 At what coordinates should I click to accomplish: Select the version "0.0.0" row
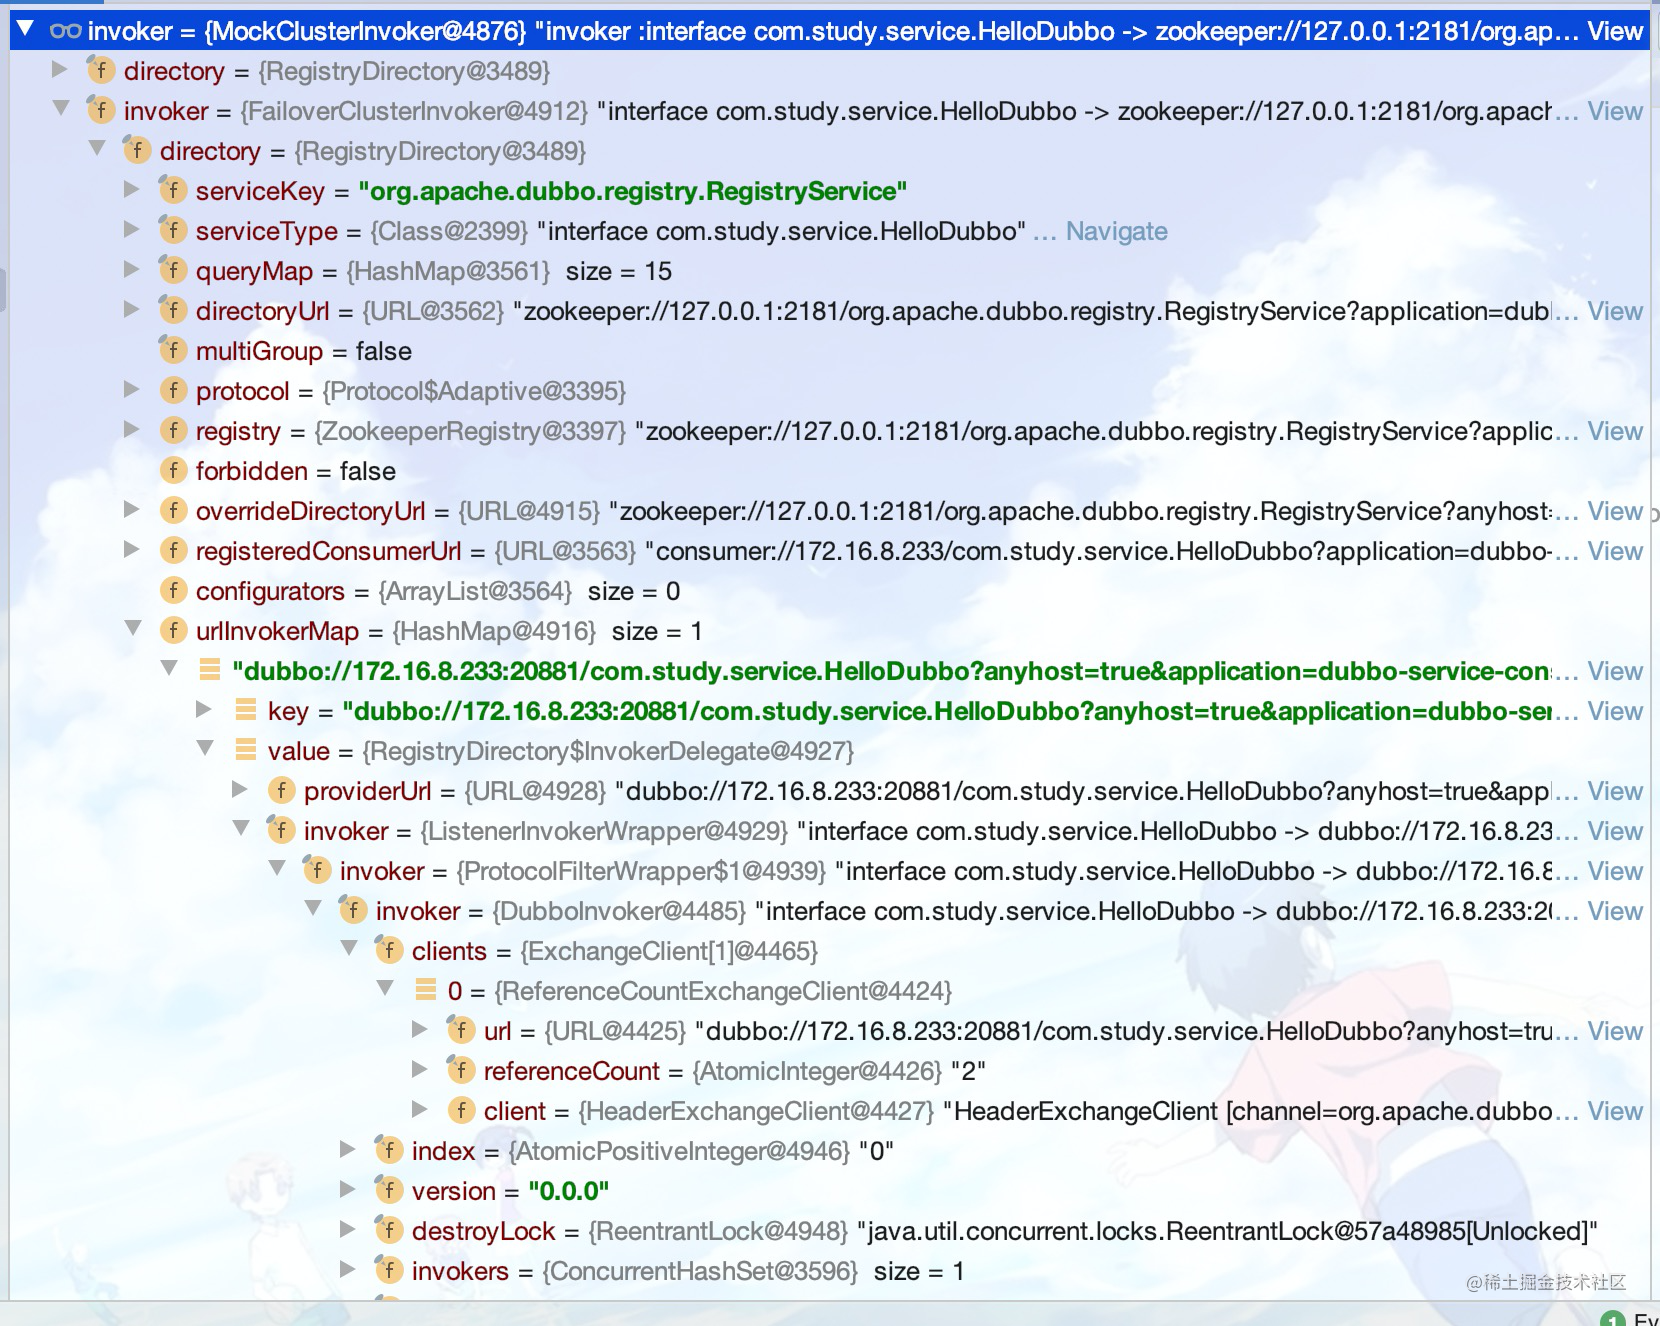(830, 1191)
